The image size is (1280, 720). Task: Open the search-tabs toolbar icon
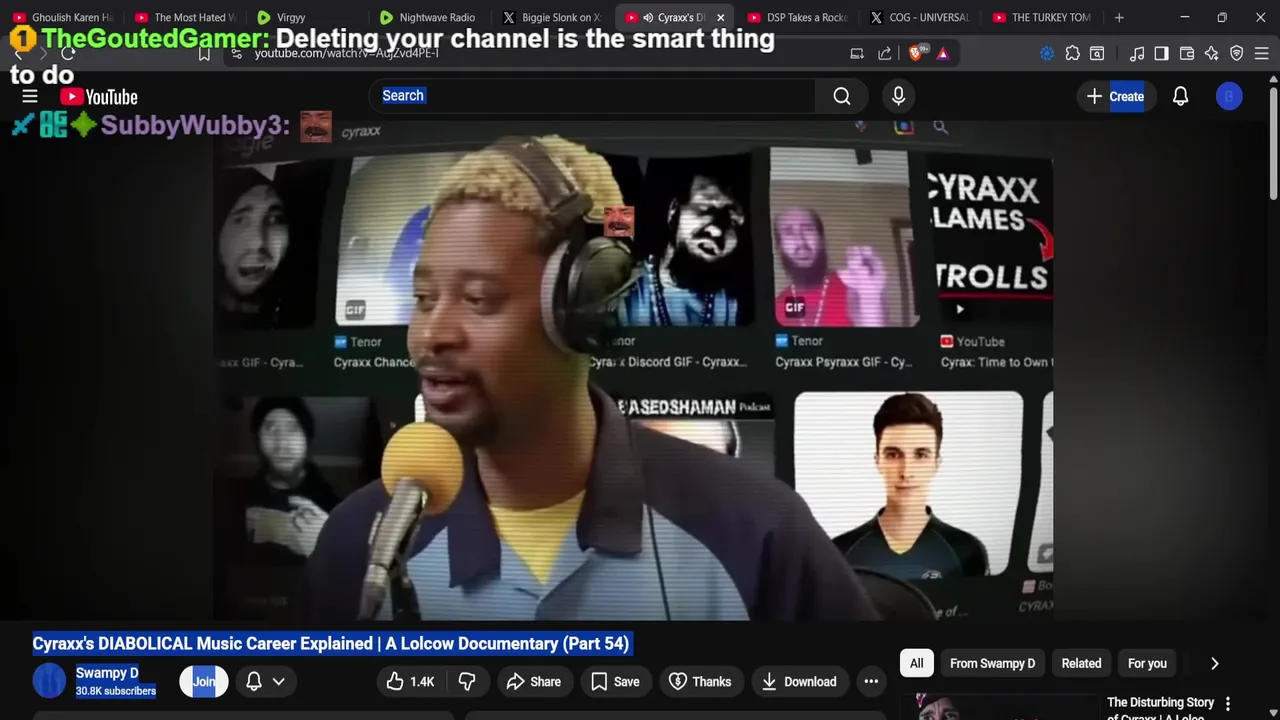pos(1097,53)
